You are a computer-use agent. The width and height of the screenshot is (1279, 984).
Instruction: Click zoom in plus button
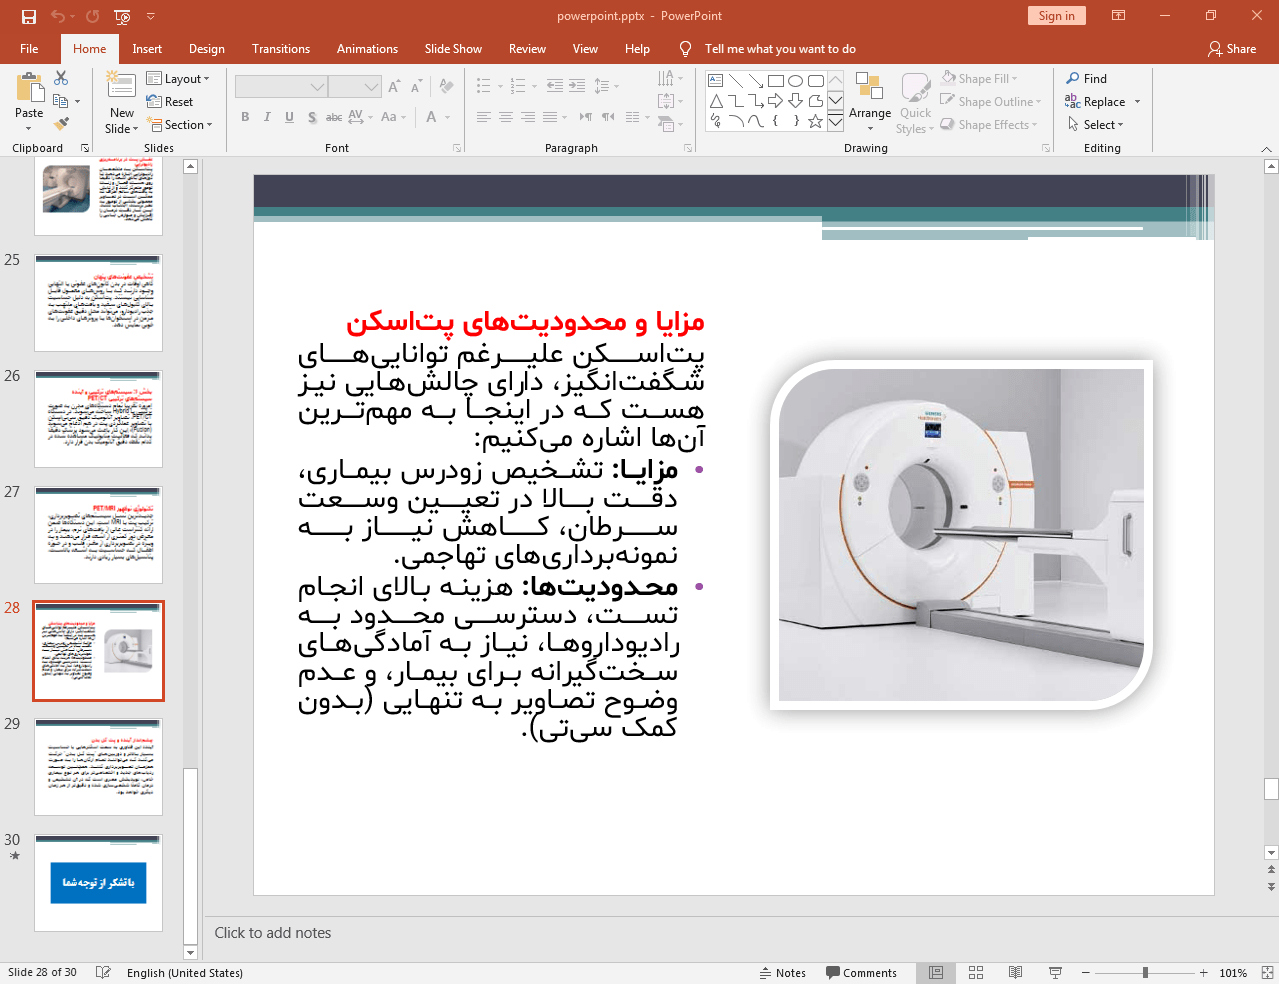point(1204,973)
